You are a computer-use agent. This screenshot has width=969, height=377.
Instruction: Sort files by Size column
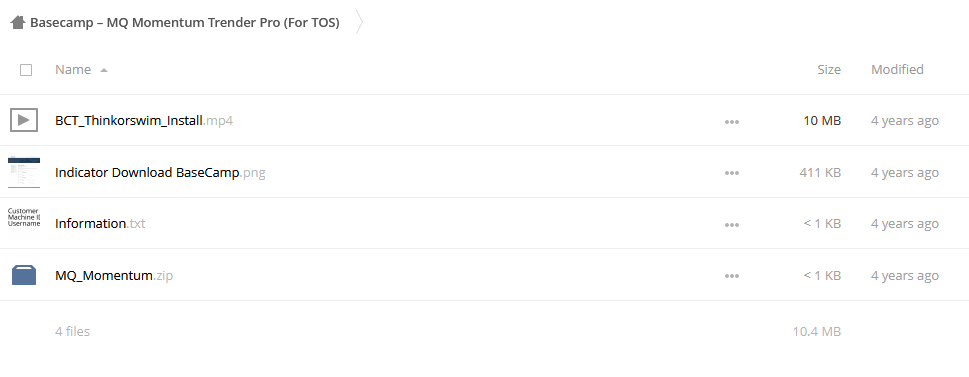(x=829, y=69)
